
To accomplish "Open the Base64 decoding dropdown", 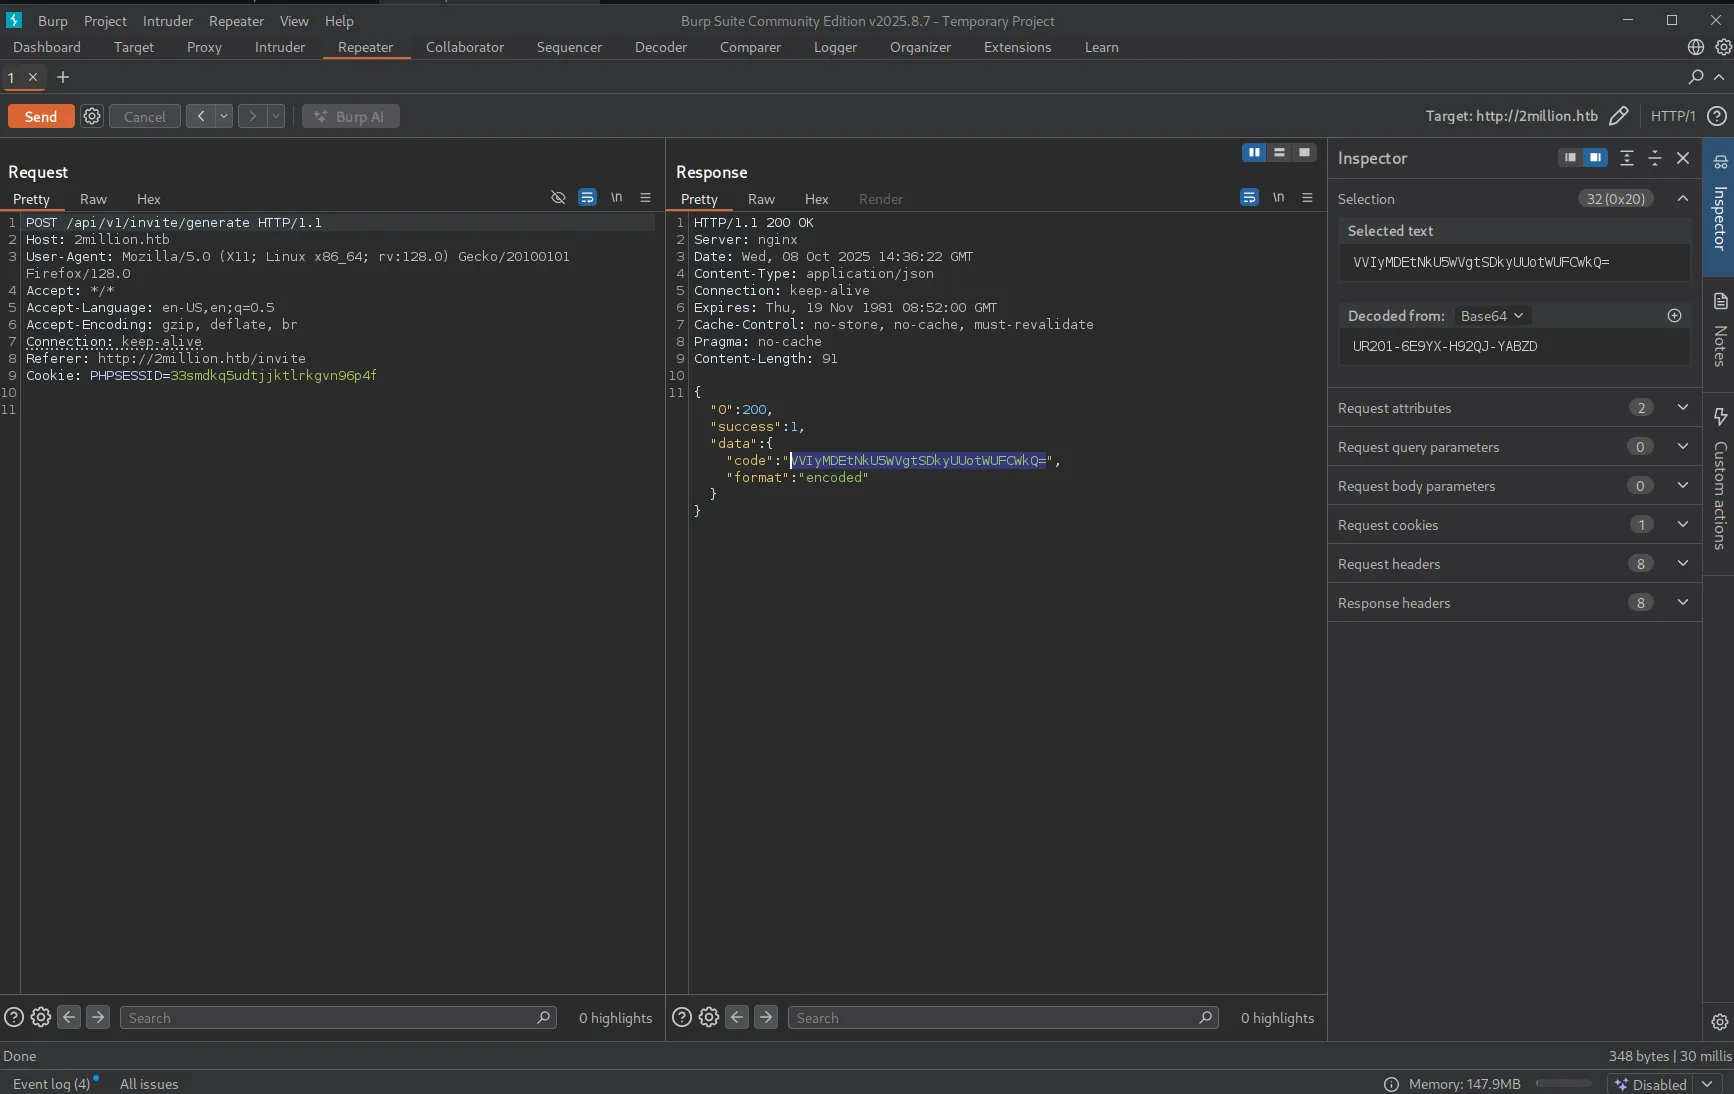I will pyautogui.click(x=1491, y=316).
